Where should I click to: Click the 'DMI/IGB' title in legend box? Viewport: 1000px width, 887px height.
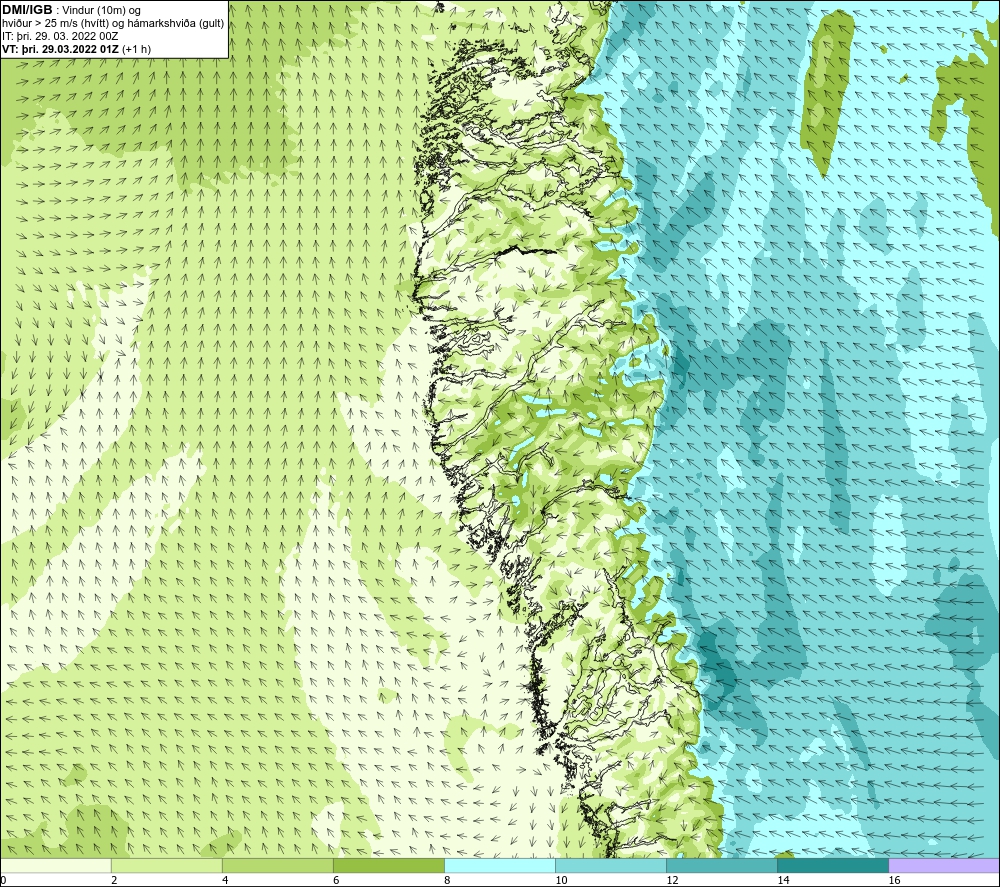(27, 10)
